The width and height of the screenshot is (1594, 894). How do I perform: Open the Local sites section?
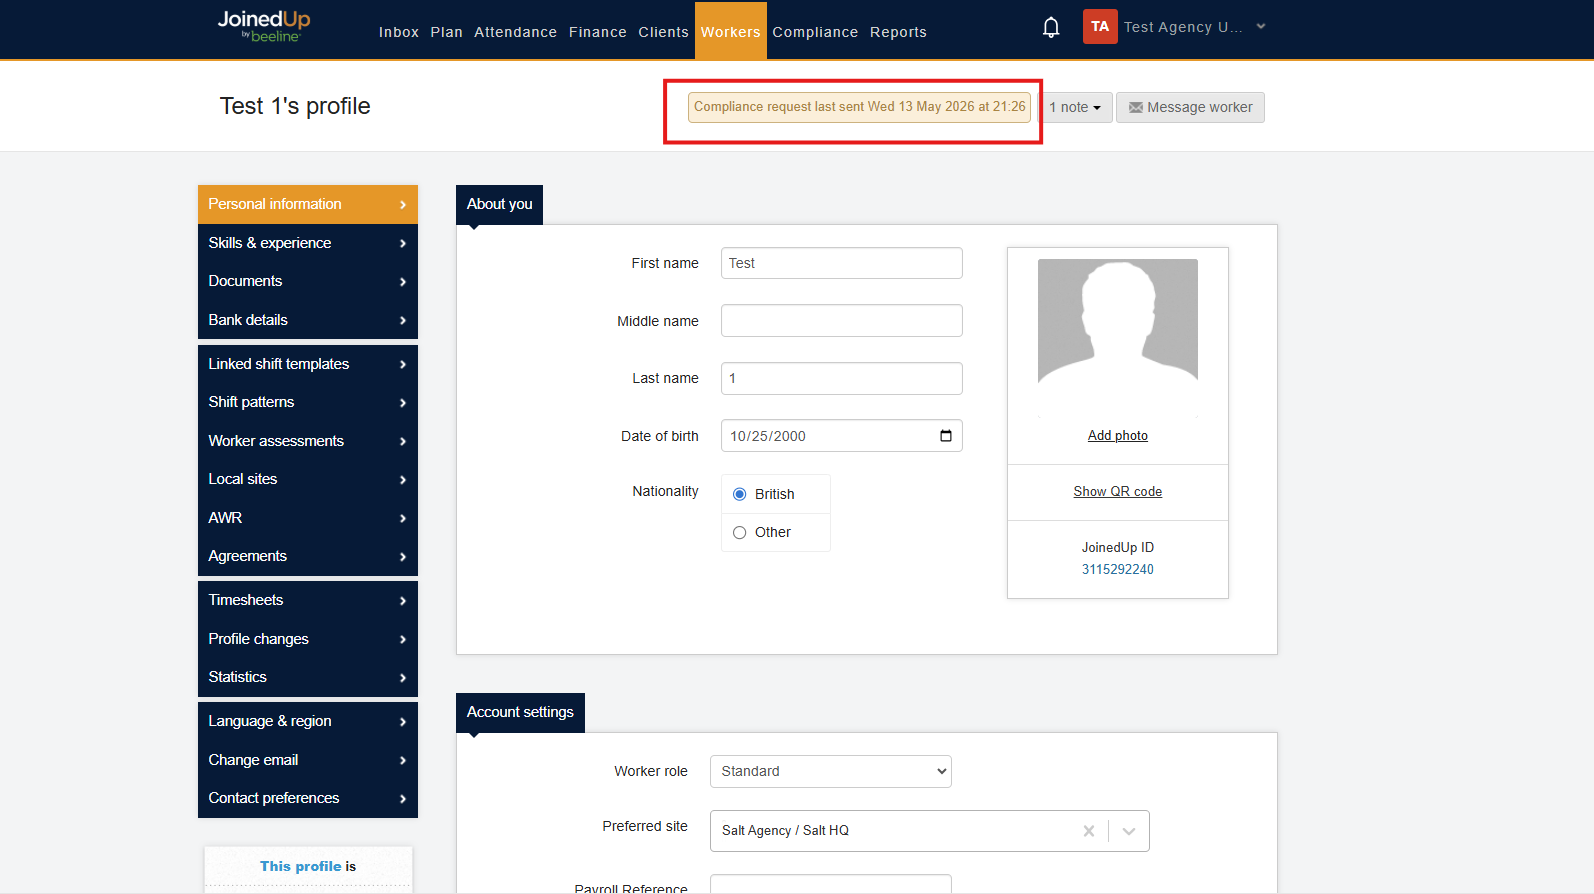coord(308,479)
